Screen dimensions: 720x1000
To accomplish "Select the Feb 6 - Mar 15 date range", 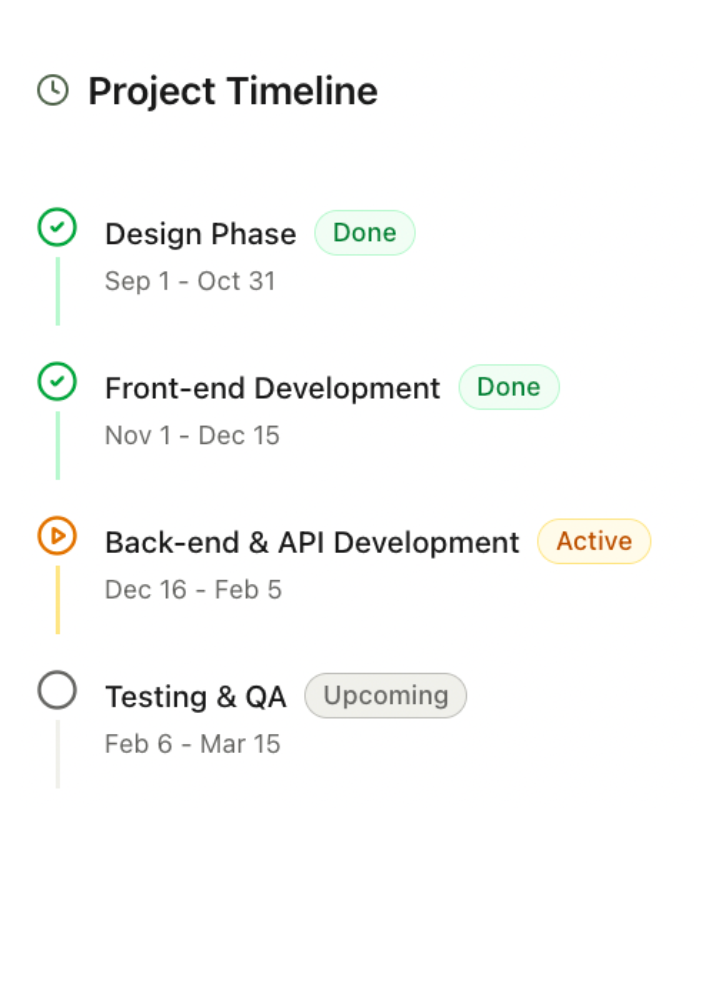I will click(192, 744).
